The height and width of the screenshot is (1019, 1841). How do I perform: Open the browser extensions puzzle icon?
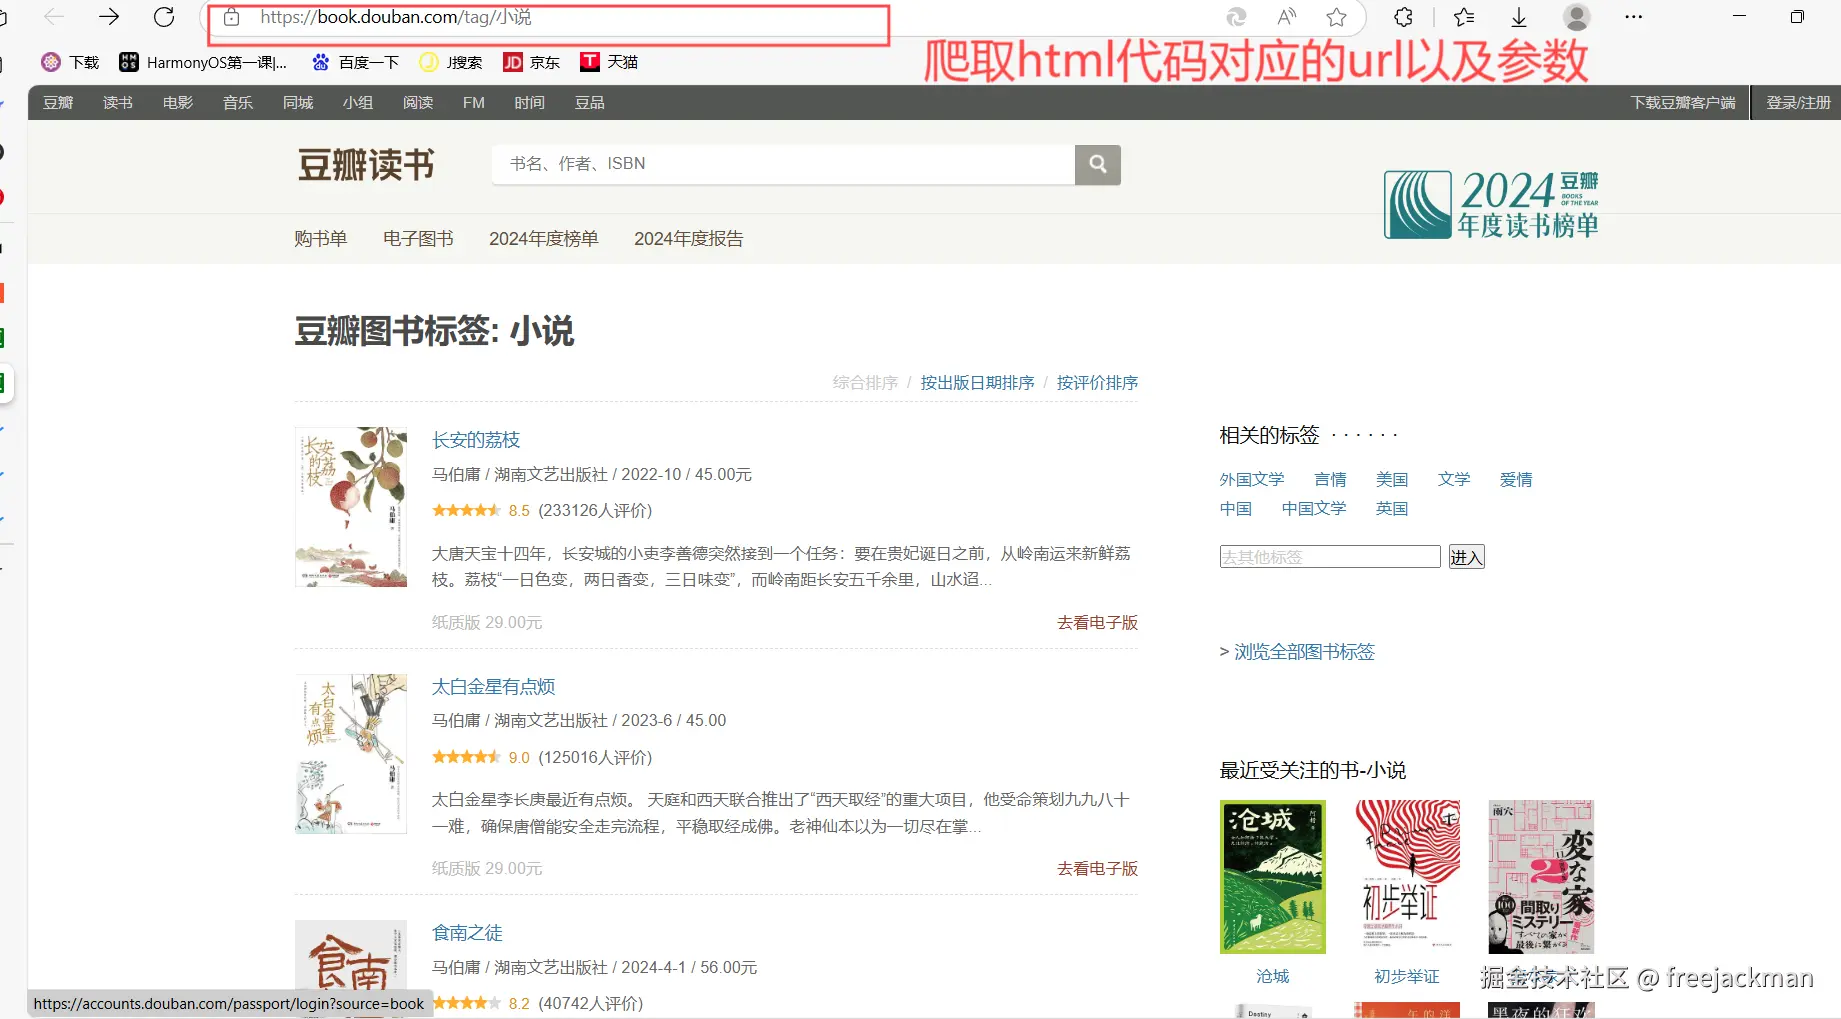[x=1404, y=17]
